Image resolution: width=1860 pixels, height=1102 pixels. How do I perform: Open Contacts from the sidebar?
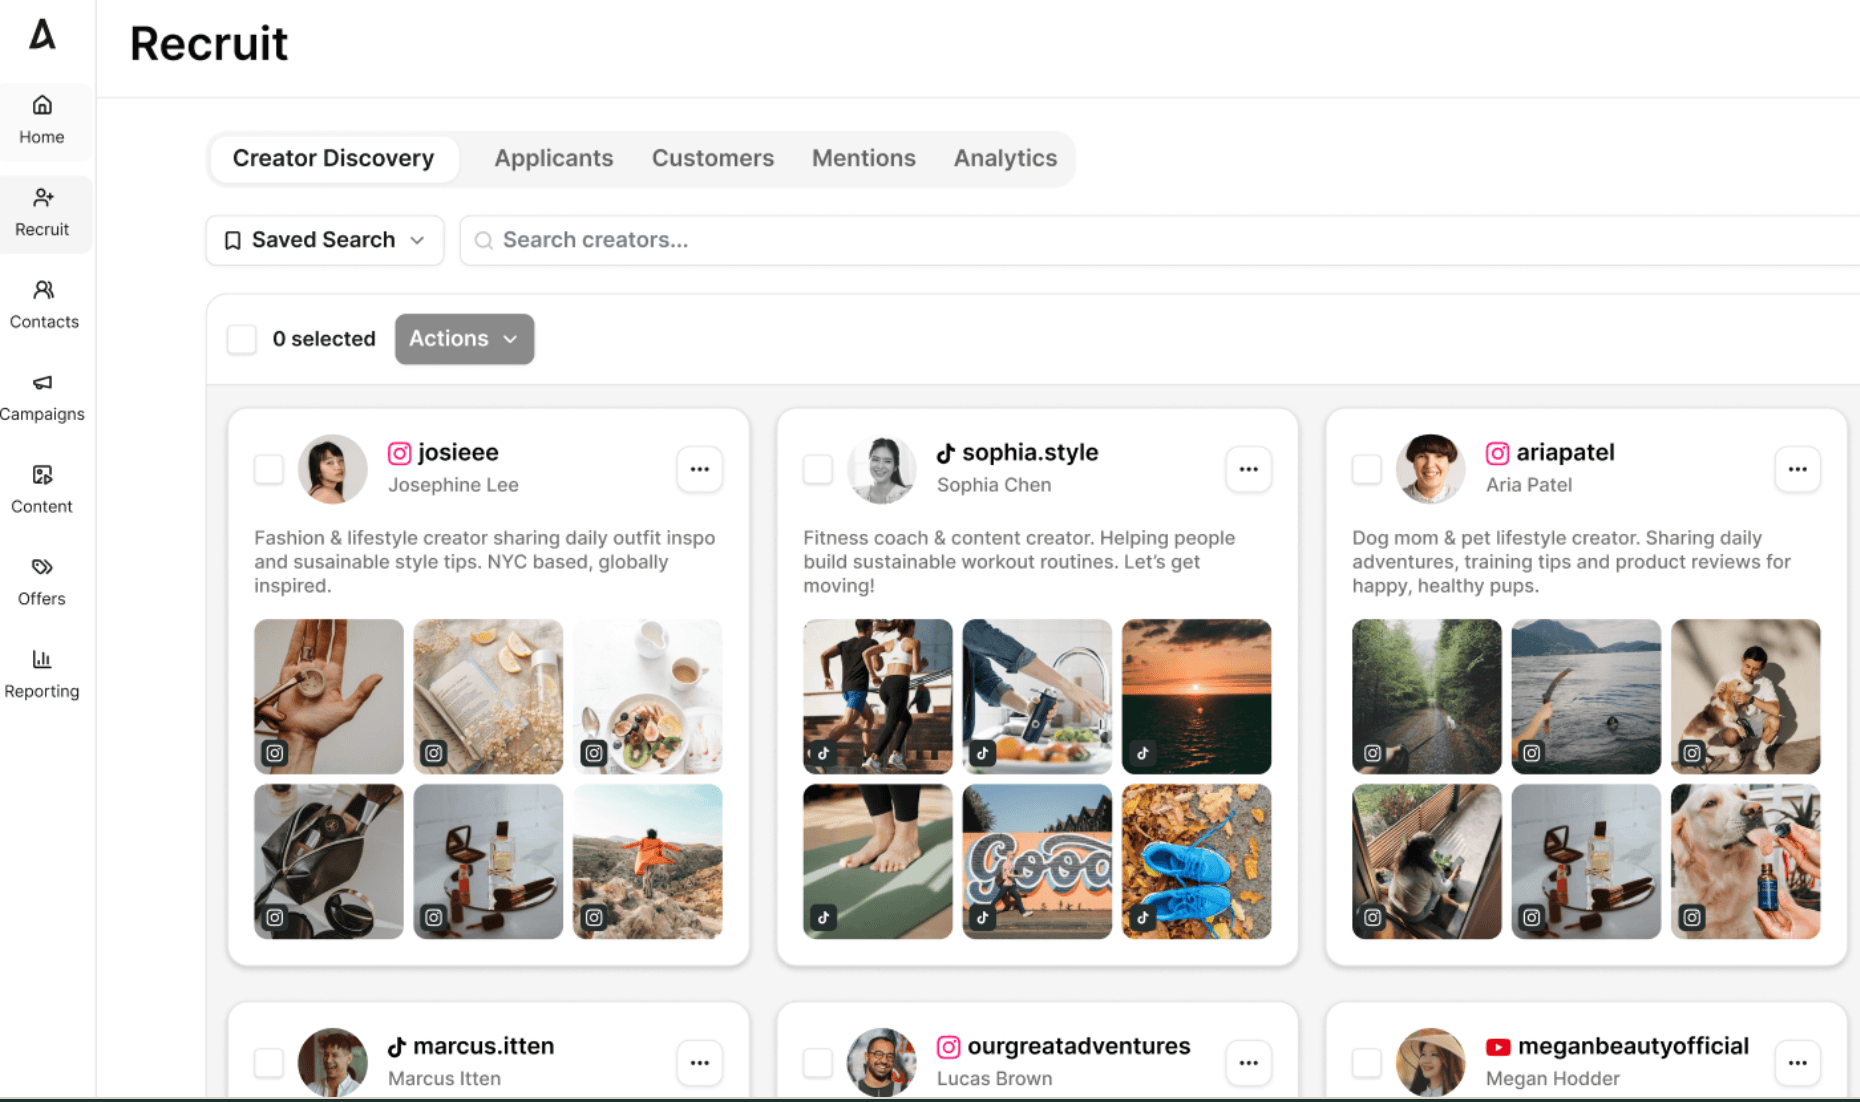[42, 305]
